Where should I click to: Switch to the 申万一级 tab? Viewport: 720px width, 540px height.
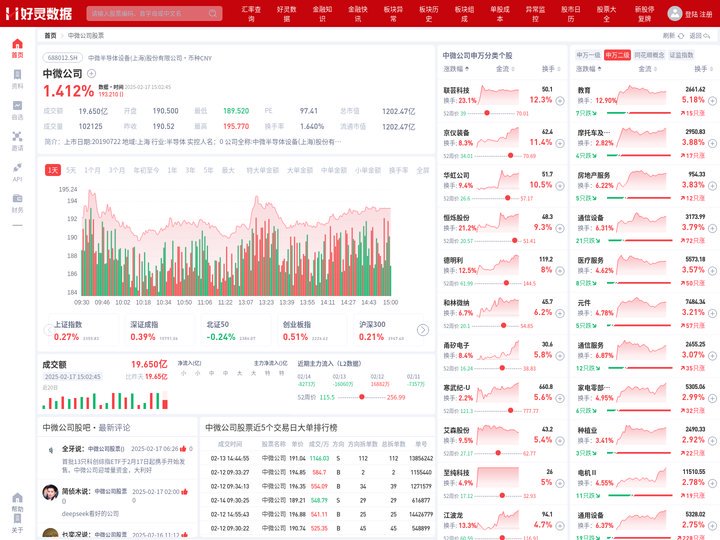tap(588, 55)
